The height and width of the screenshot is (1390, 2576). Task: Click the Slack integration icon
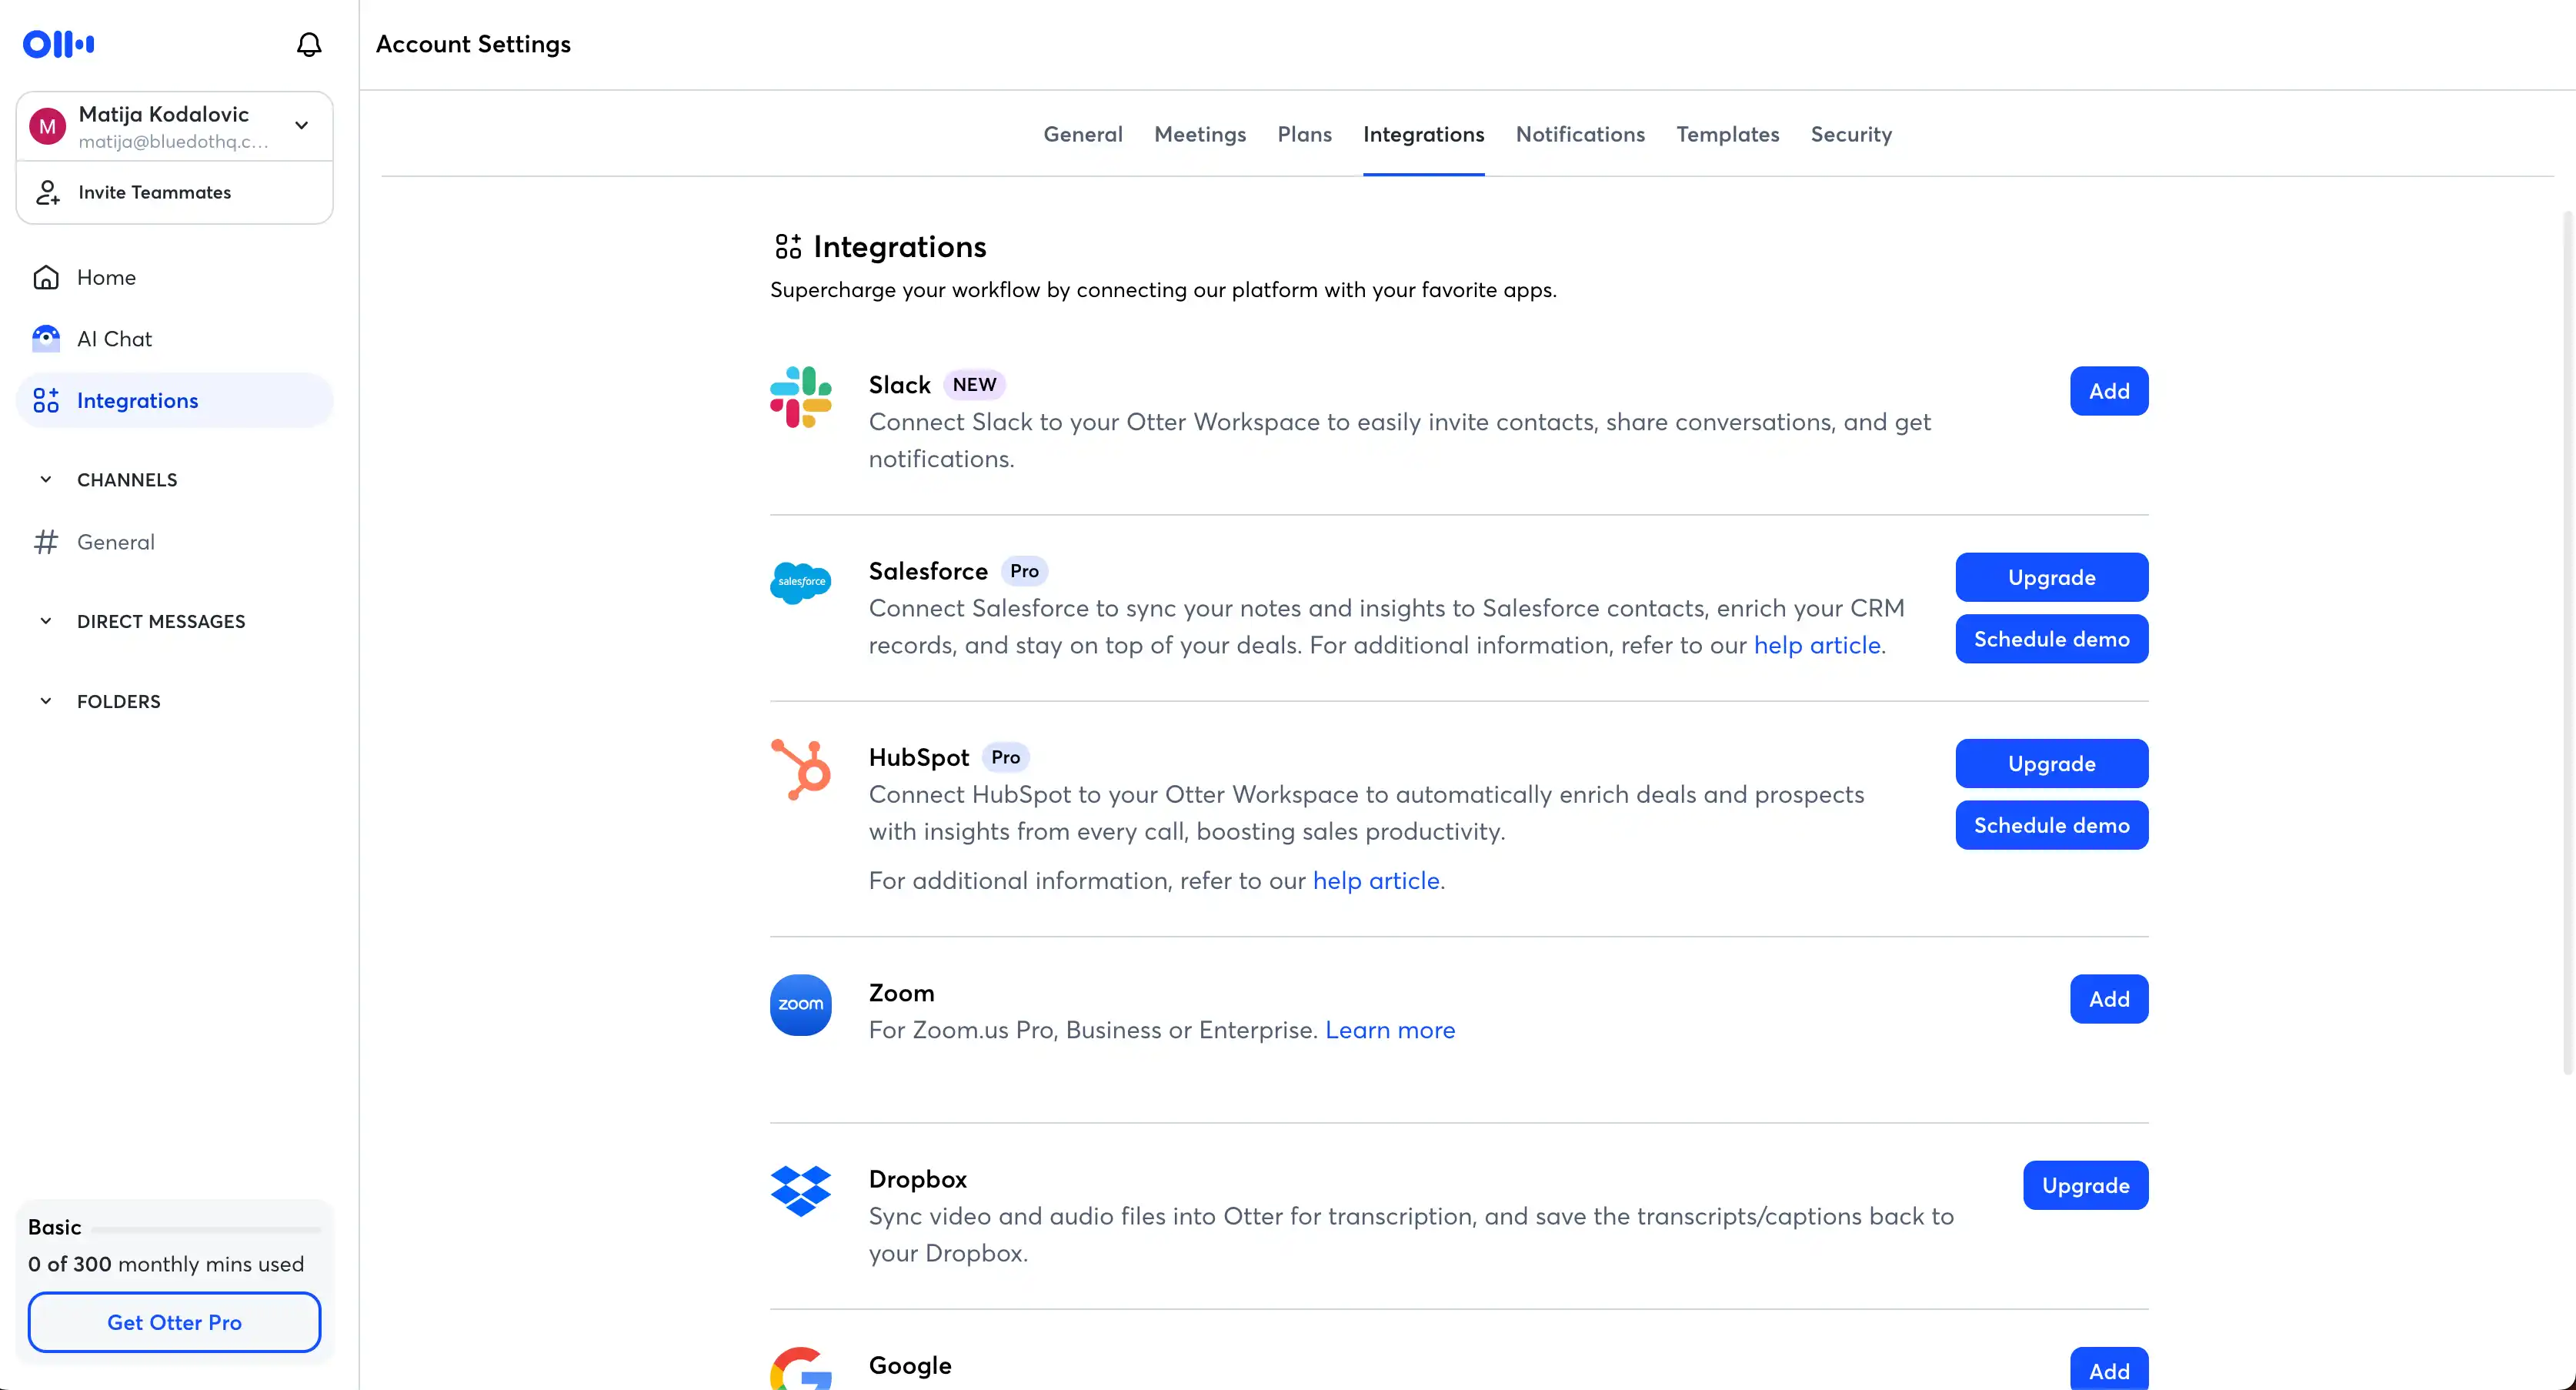pos(800,397)
